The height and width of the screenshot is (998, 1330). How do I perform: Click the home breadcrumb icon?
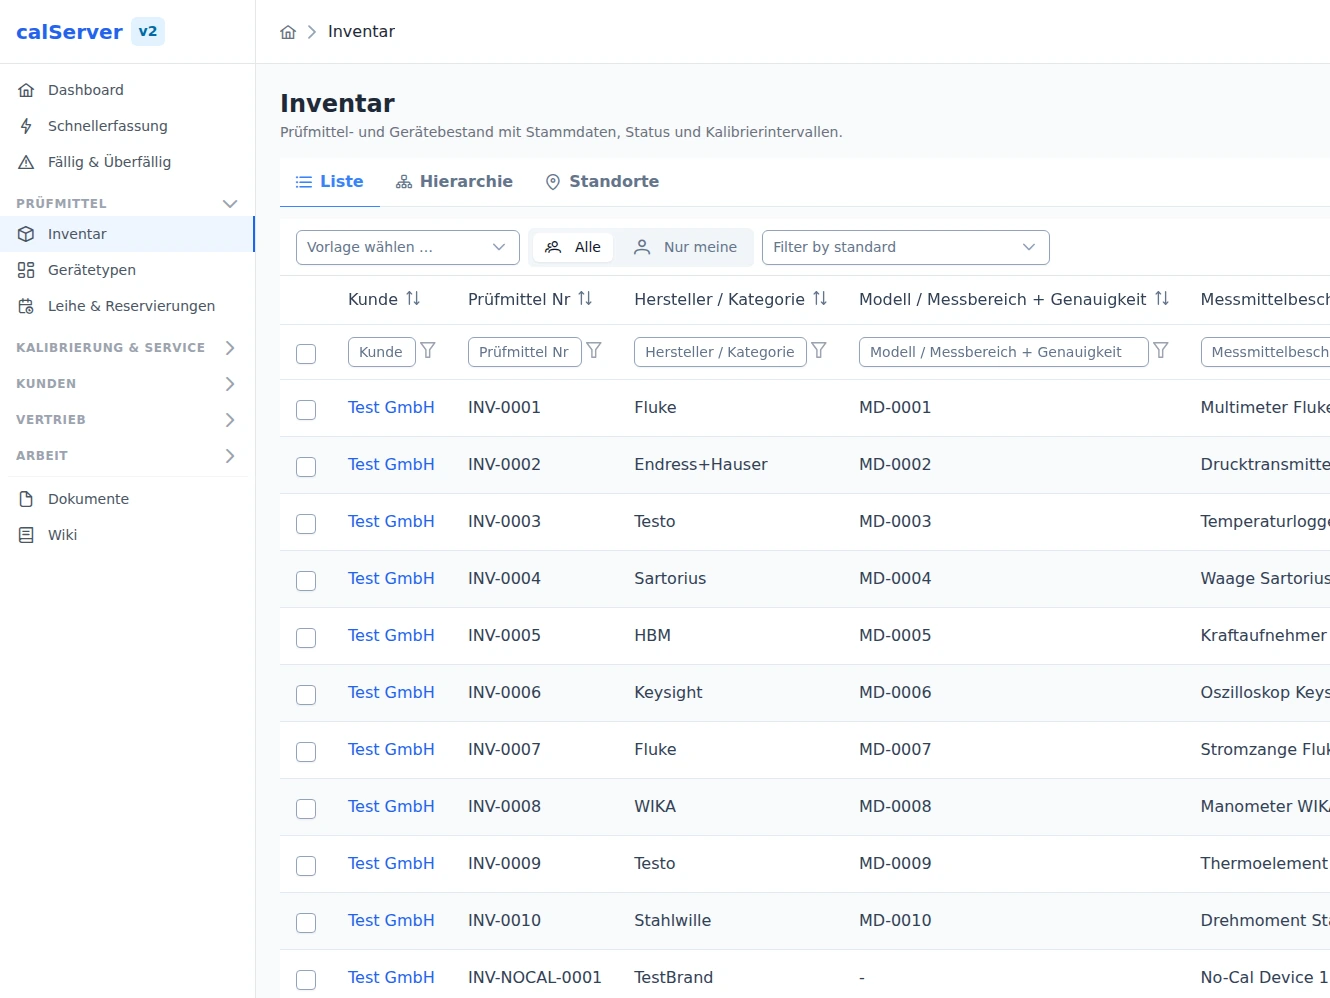pyautogui.click(x=288, y=32)
